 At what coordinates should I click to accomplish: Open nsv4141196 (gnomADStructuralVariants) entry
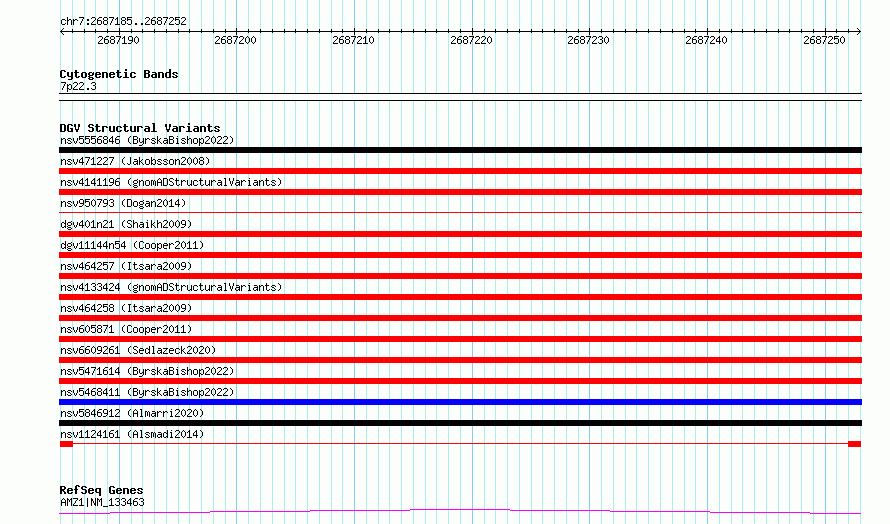[x=171, y=182]
